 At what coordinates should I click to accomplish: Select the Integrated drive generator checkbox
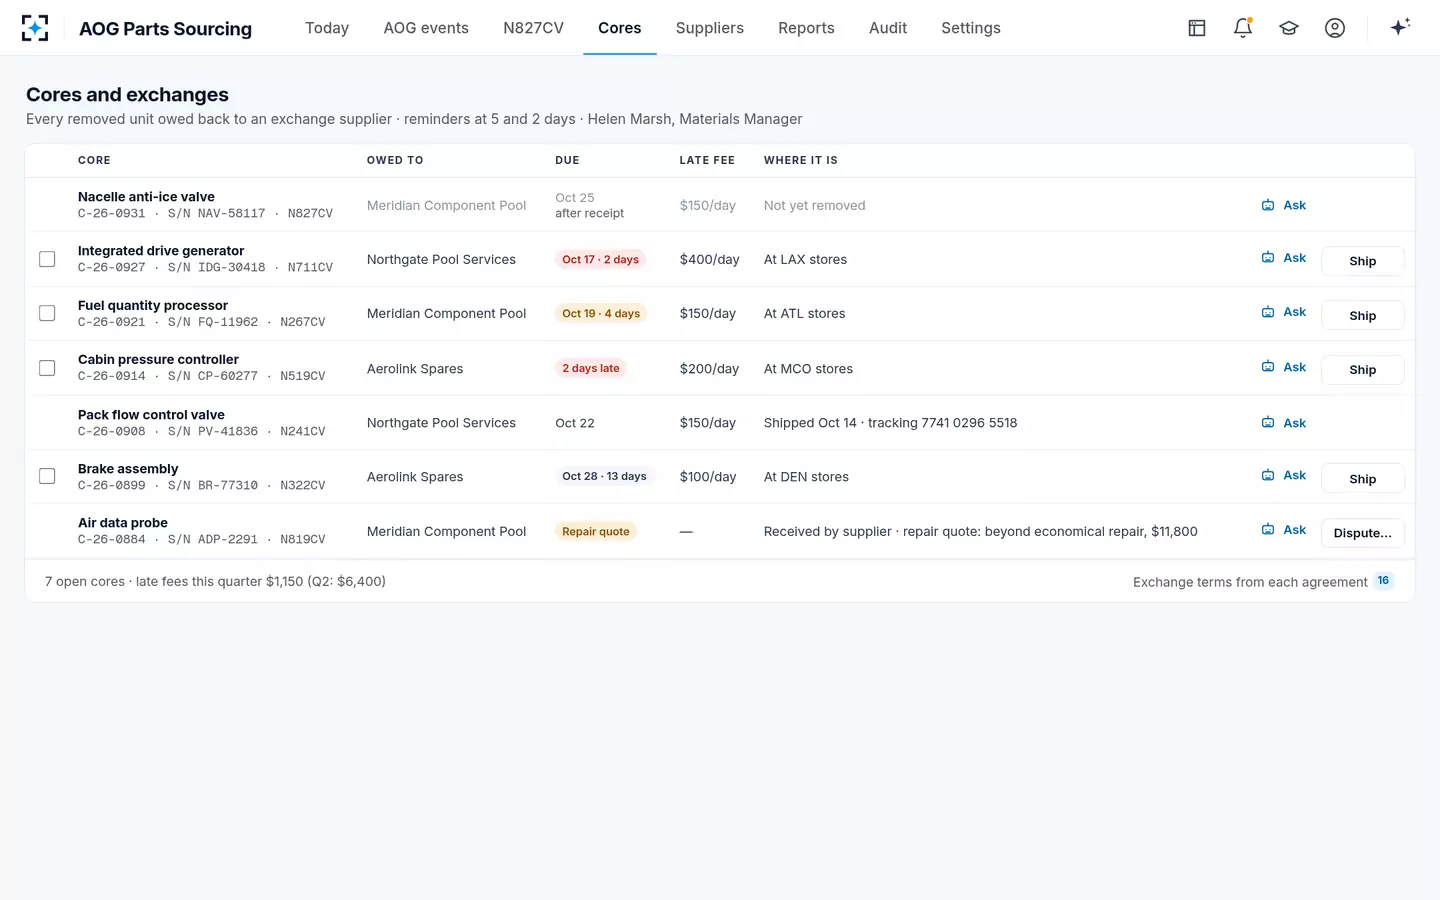tap(47, 259)
